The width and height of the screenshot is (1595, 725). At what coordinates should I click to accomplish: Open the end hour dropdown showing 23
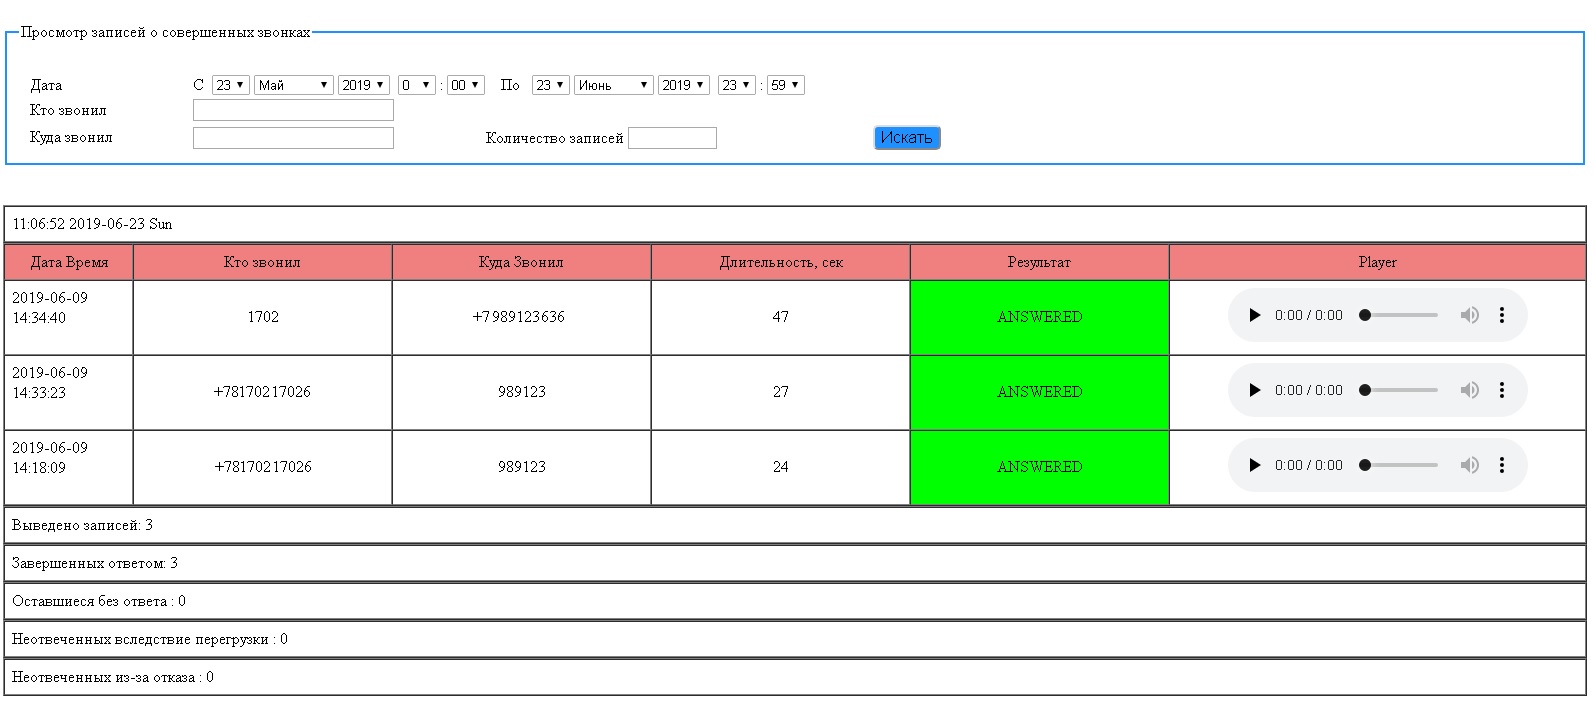tap(736, 86)
